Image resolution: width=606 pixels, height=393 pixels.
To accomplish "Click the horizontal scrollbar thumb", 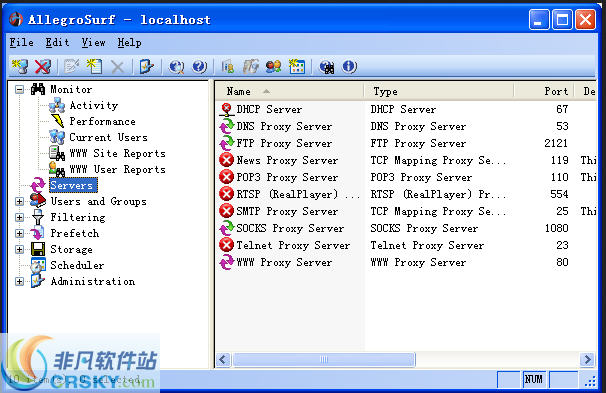I will (x=324, y=360).
